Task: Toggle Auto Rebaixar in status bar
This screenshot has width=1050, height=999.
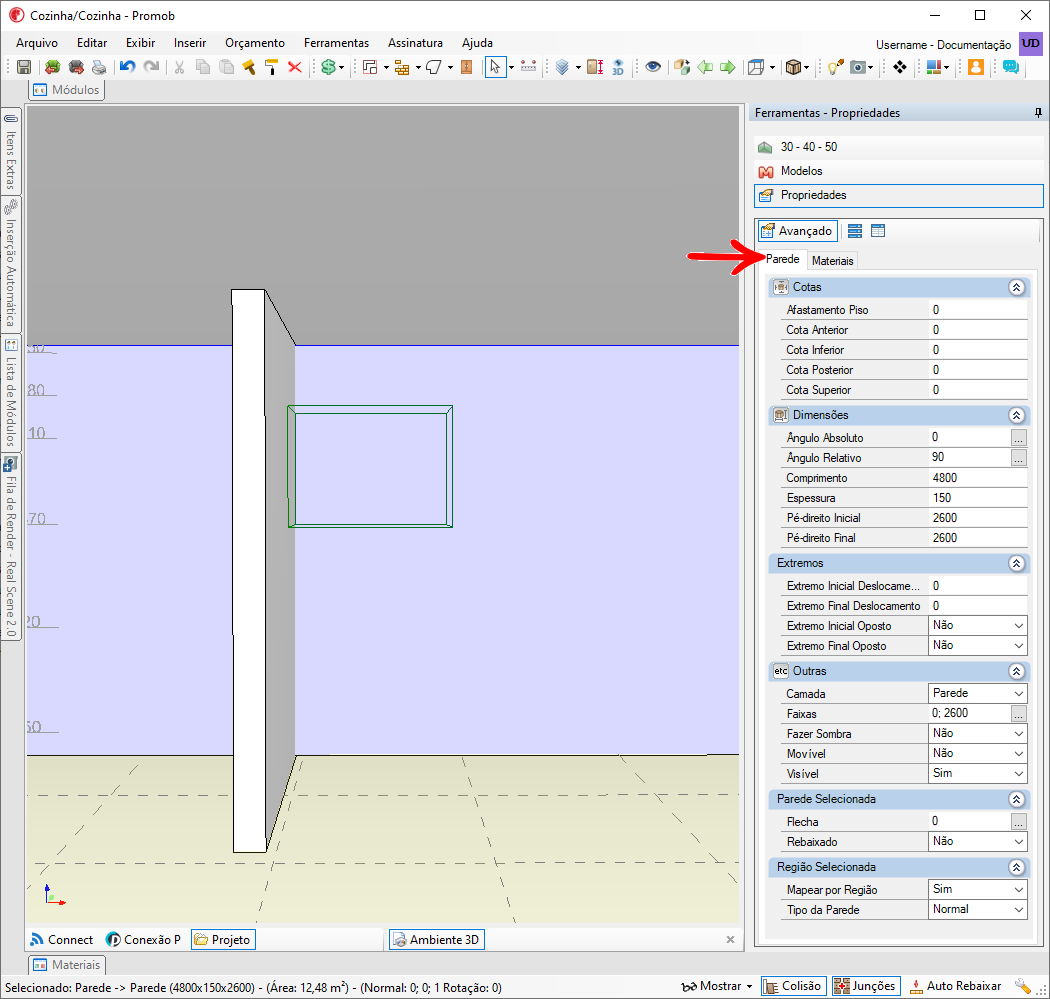Action: tap(956, 986)
